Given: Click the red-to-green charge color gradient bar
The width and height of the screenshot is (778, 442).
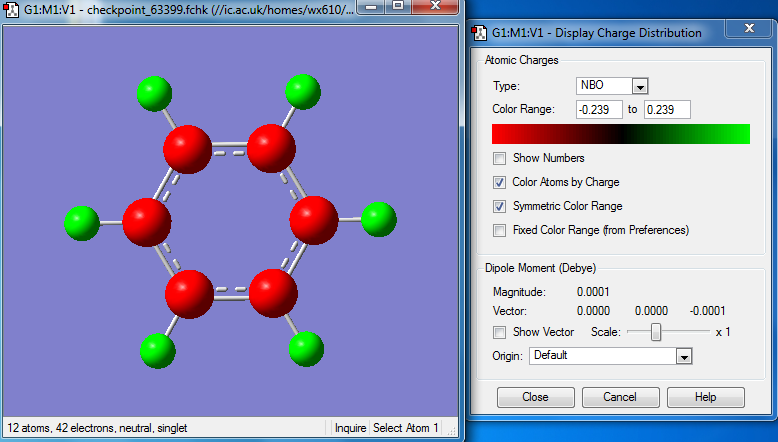Looking at the screenshot, I should point(621,134).
